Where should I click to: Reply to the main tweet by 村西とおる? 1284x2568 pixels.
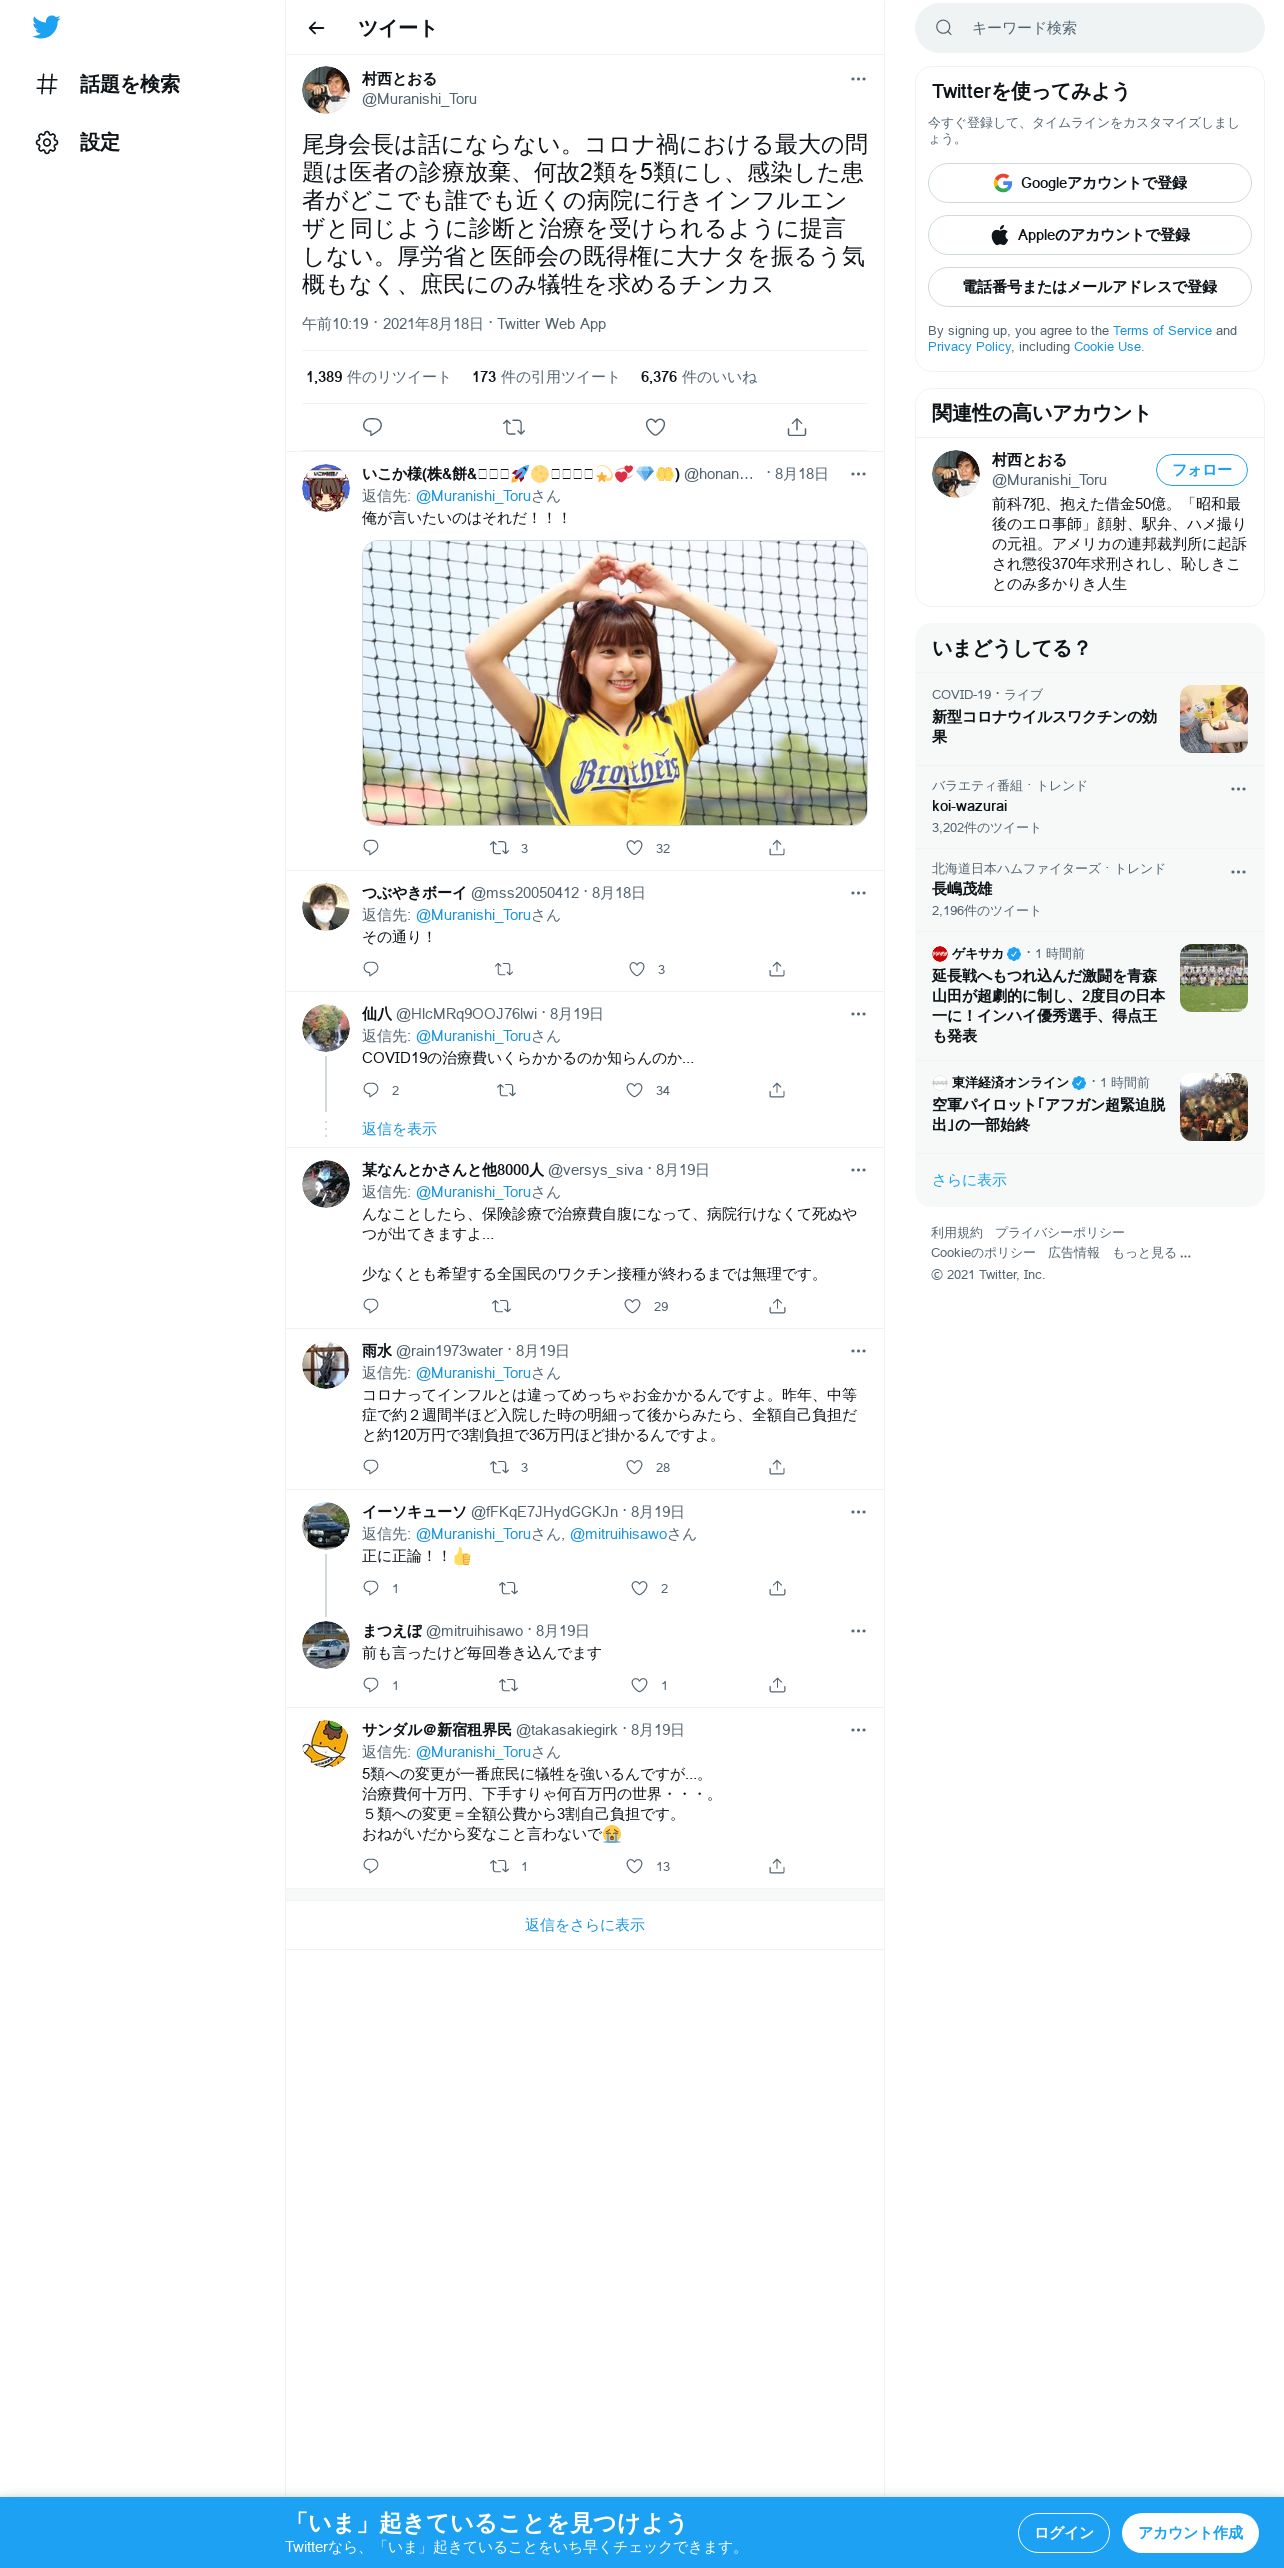372,427
